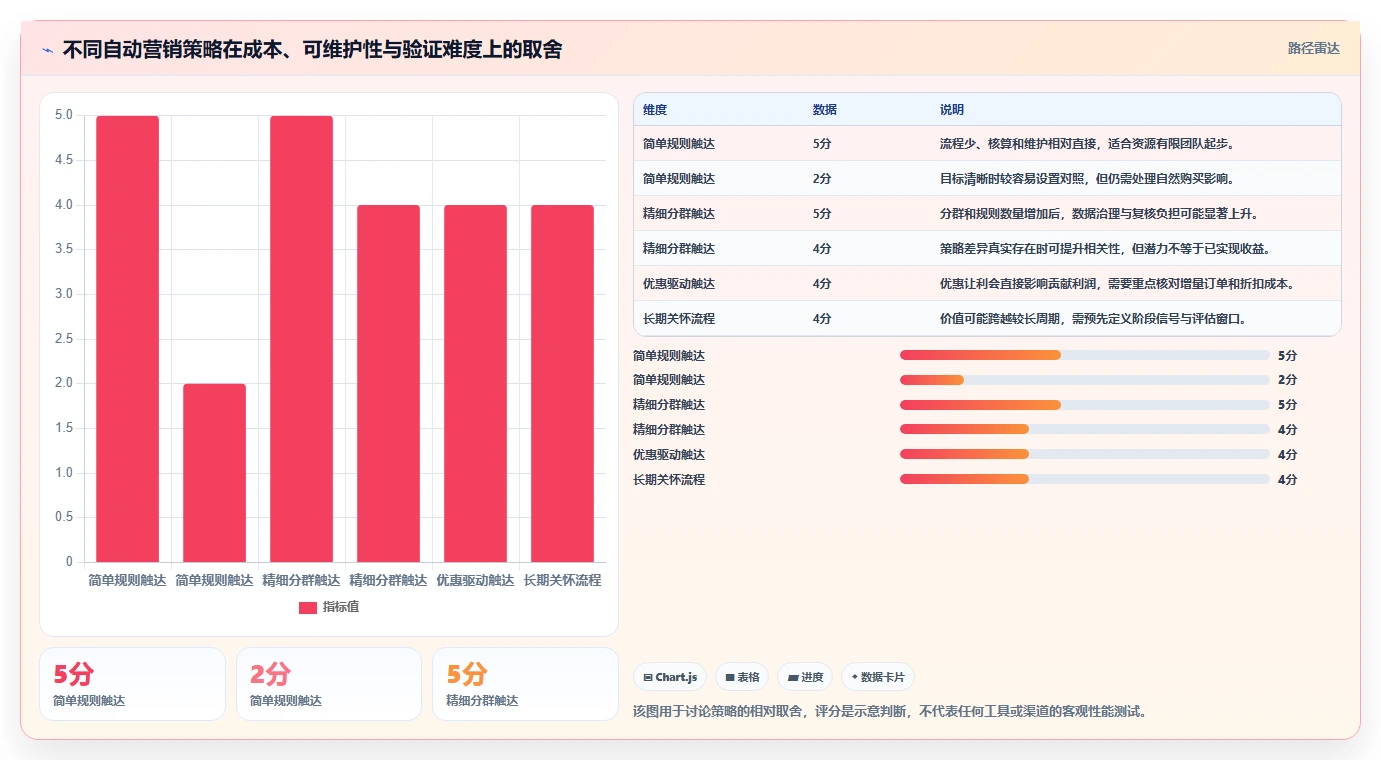Click the table description starting 优惠让利会直接影响
The width and height of the screenshot is (1381, 760).
coord(1118,284)
